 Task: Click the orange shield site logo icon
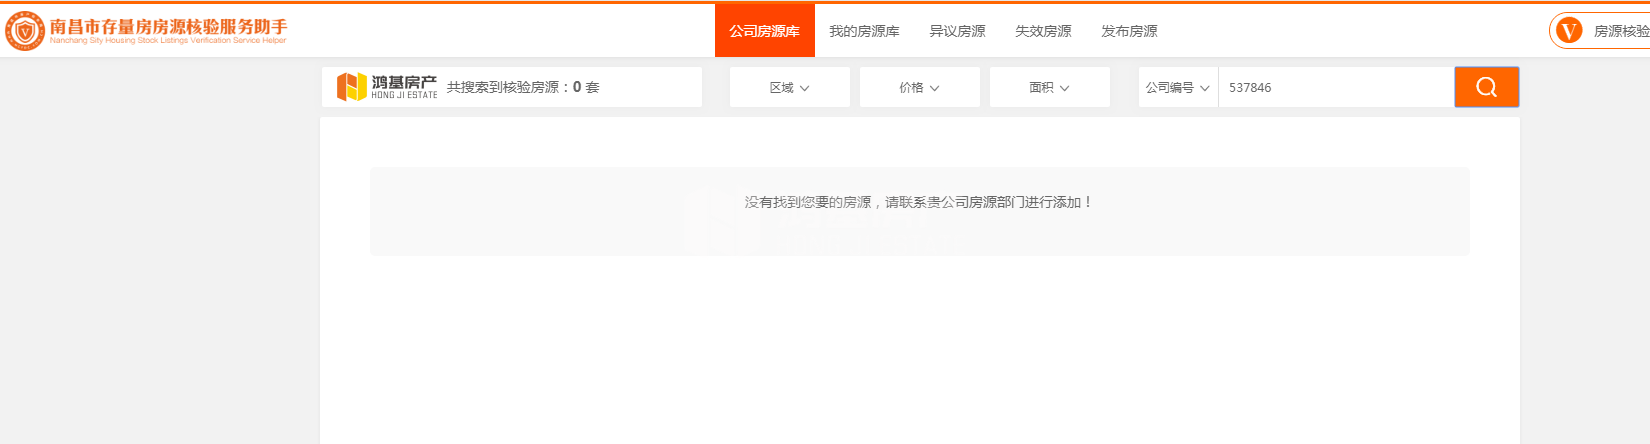click(x=25, y=31)
